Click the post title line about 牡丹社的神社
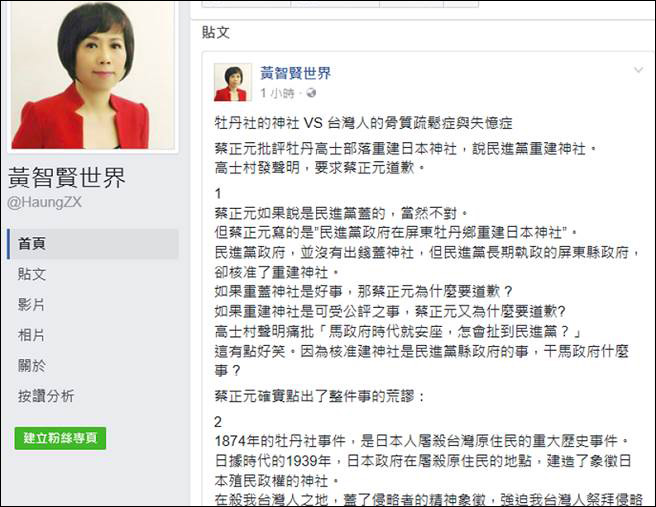This screenshot has height=507, width=656. click(363, 123)
